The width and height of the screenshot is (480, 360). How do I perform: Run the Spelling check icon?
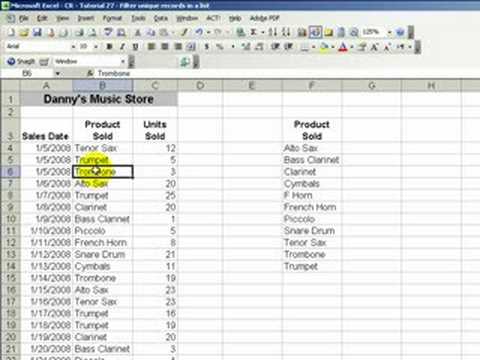pyautogui.click(x=108, y=32)
